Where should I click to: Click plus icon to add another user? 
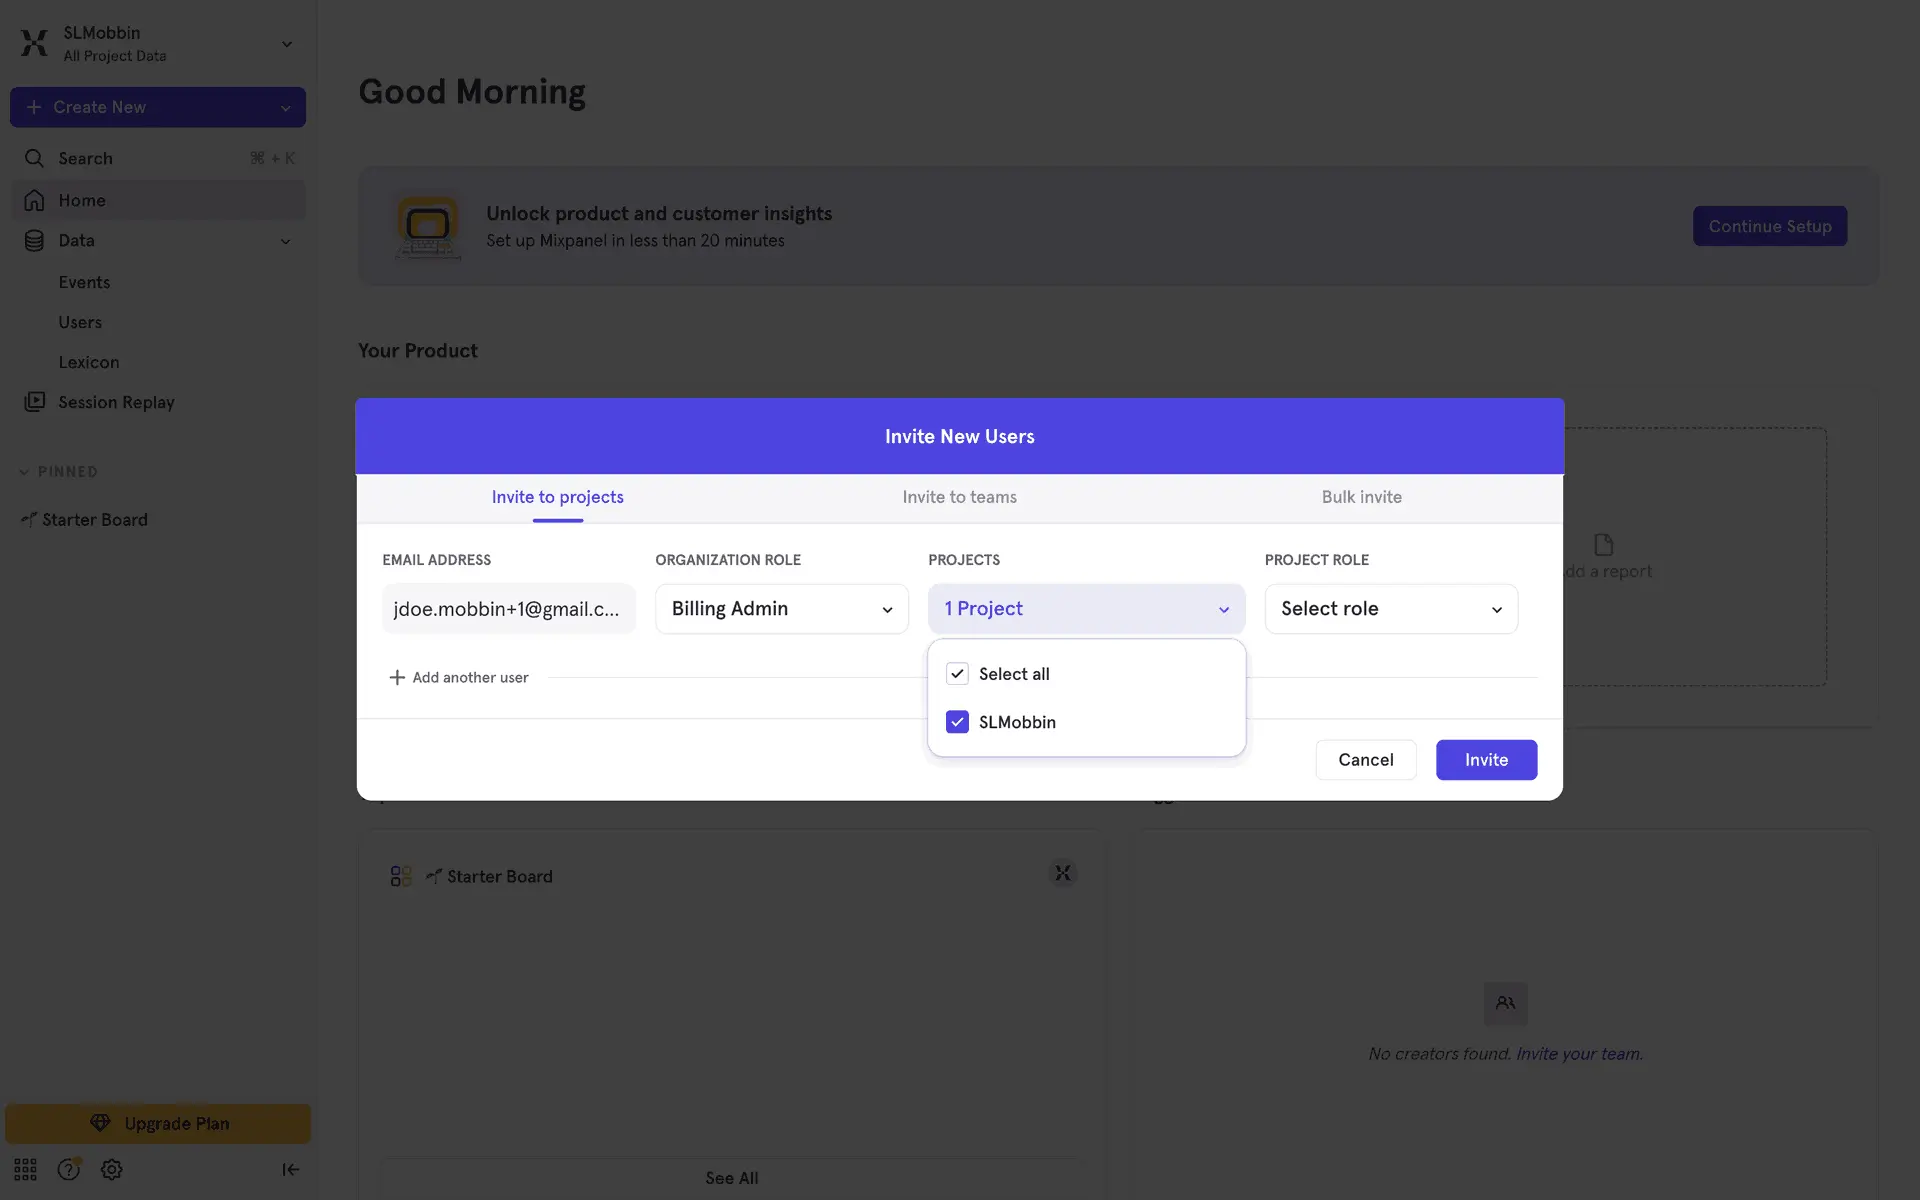[397, 677]
